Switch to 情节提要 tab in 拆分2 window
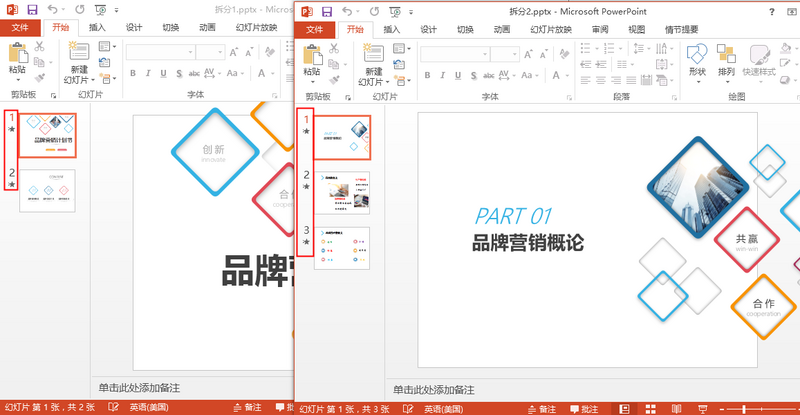 [681, 30]
